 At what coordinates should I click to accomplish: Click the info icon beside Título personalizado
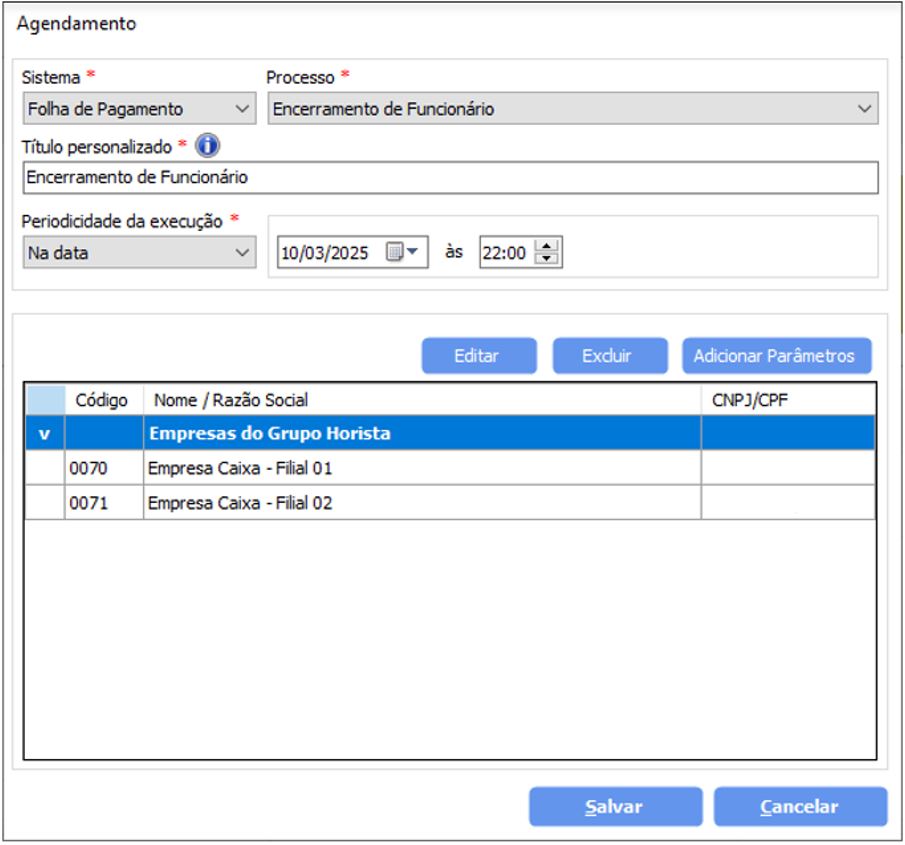(207, 145)
